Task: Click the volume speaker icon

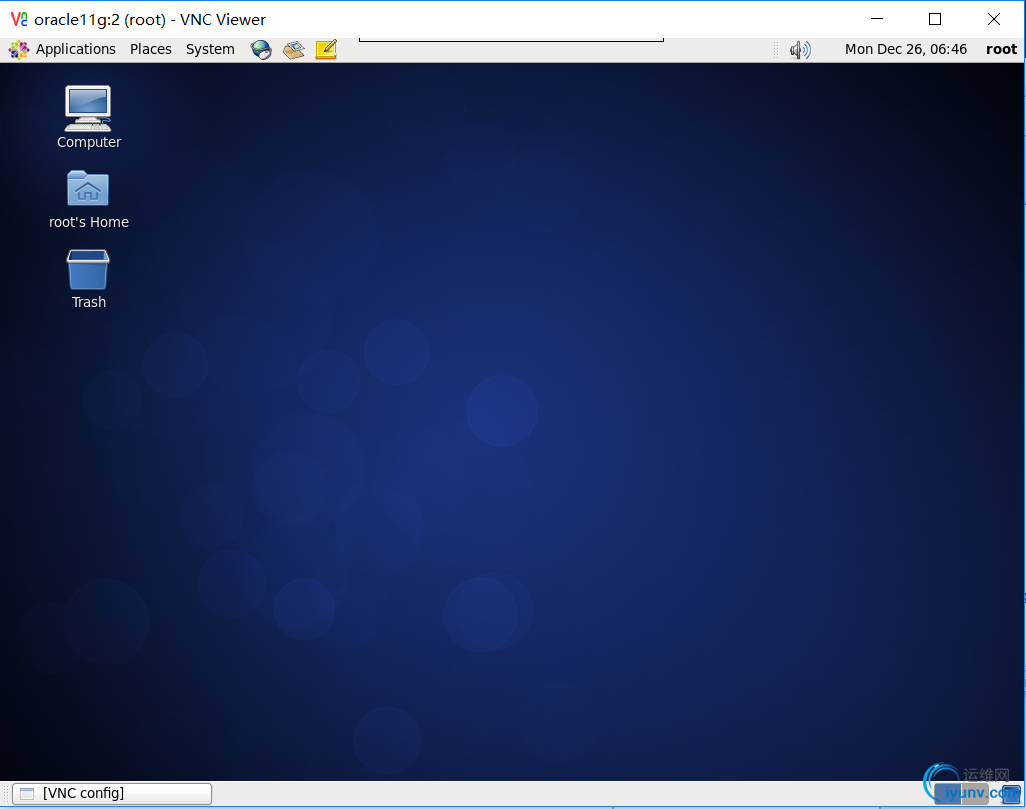Action: click(800, 50)
